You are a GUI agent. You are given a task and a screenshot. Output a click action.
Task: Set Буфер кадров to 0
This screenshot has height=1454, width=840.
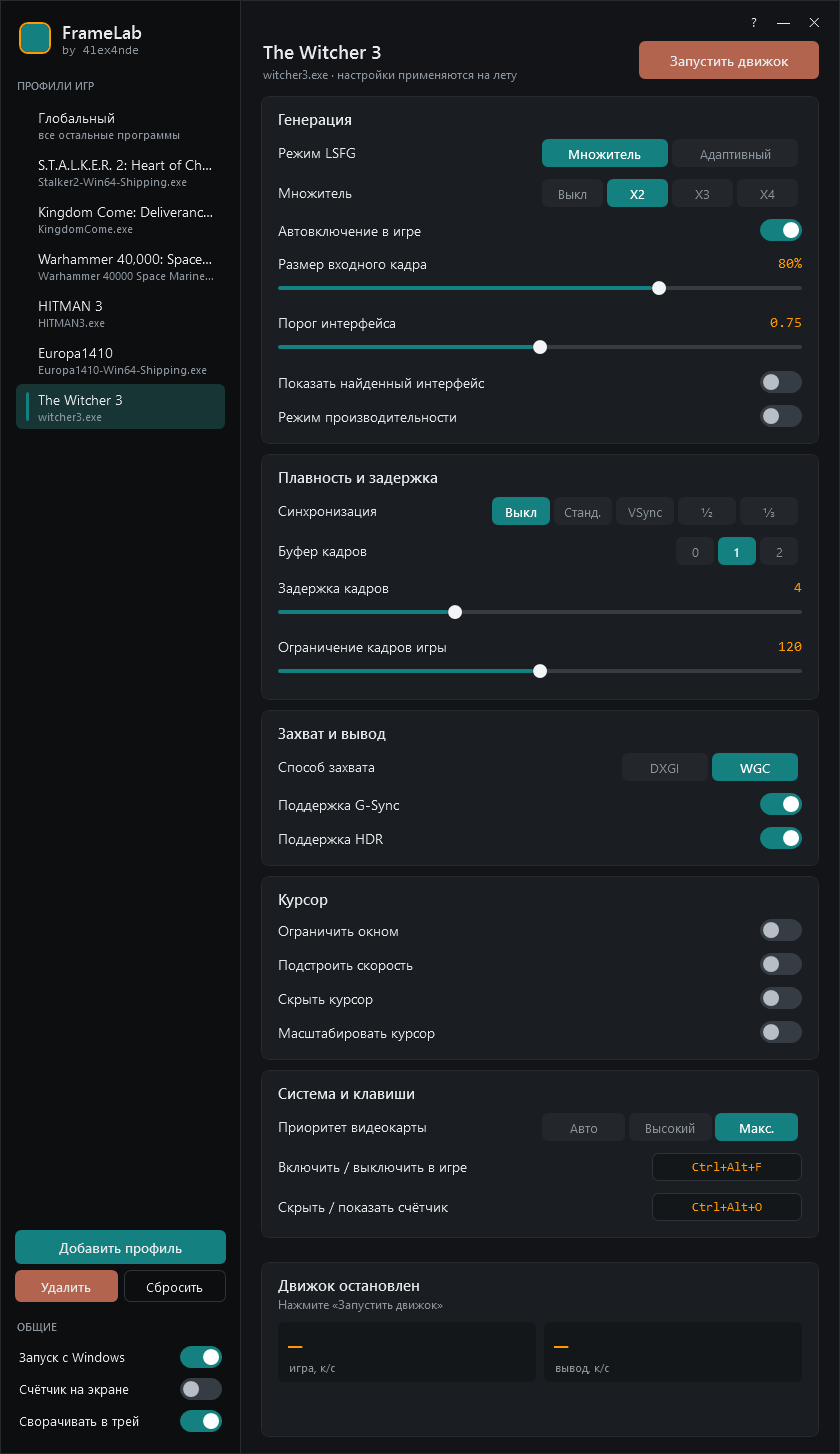tap(695, 552)
